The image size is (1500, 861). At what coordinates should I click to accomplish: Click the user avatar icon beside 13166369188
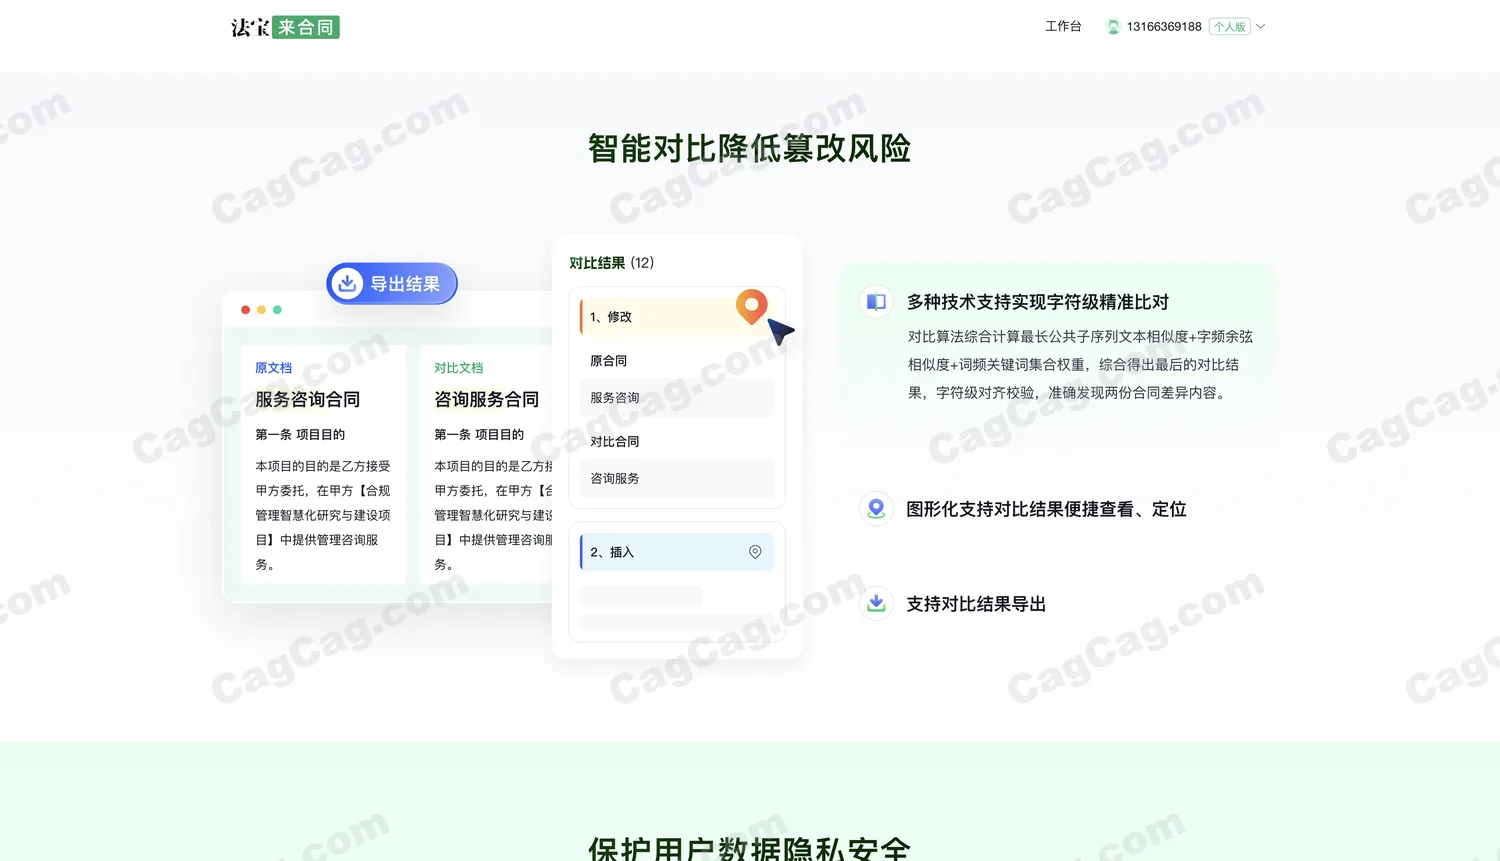coord(1113,27)
